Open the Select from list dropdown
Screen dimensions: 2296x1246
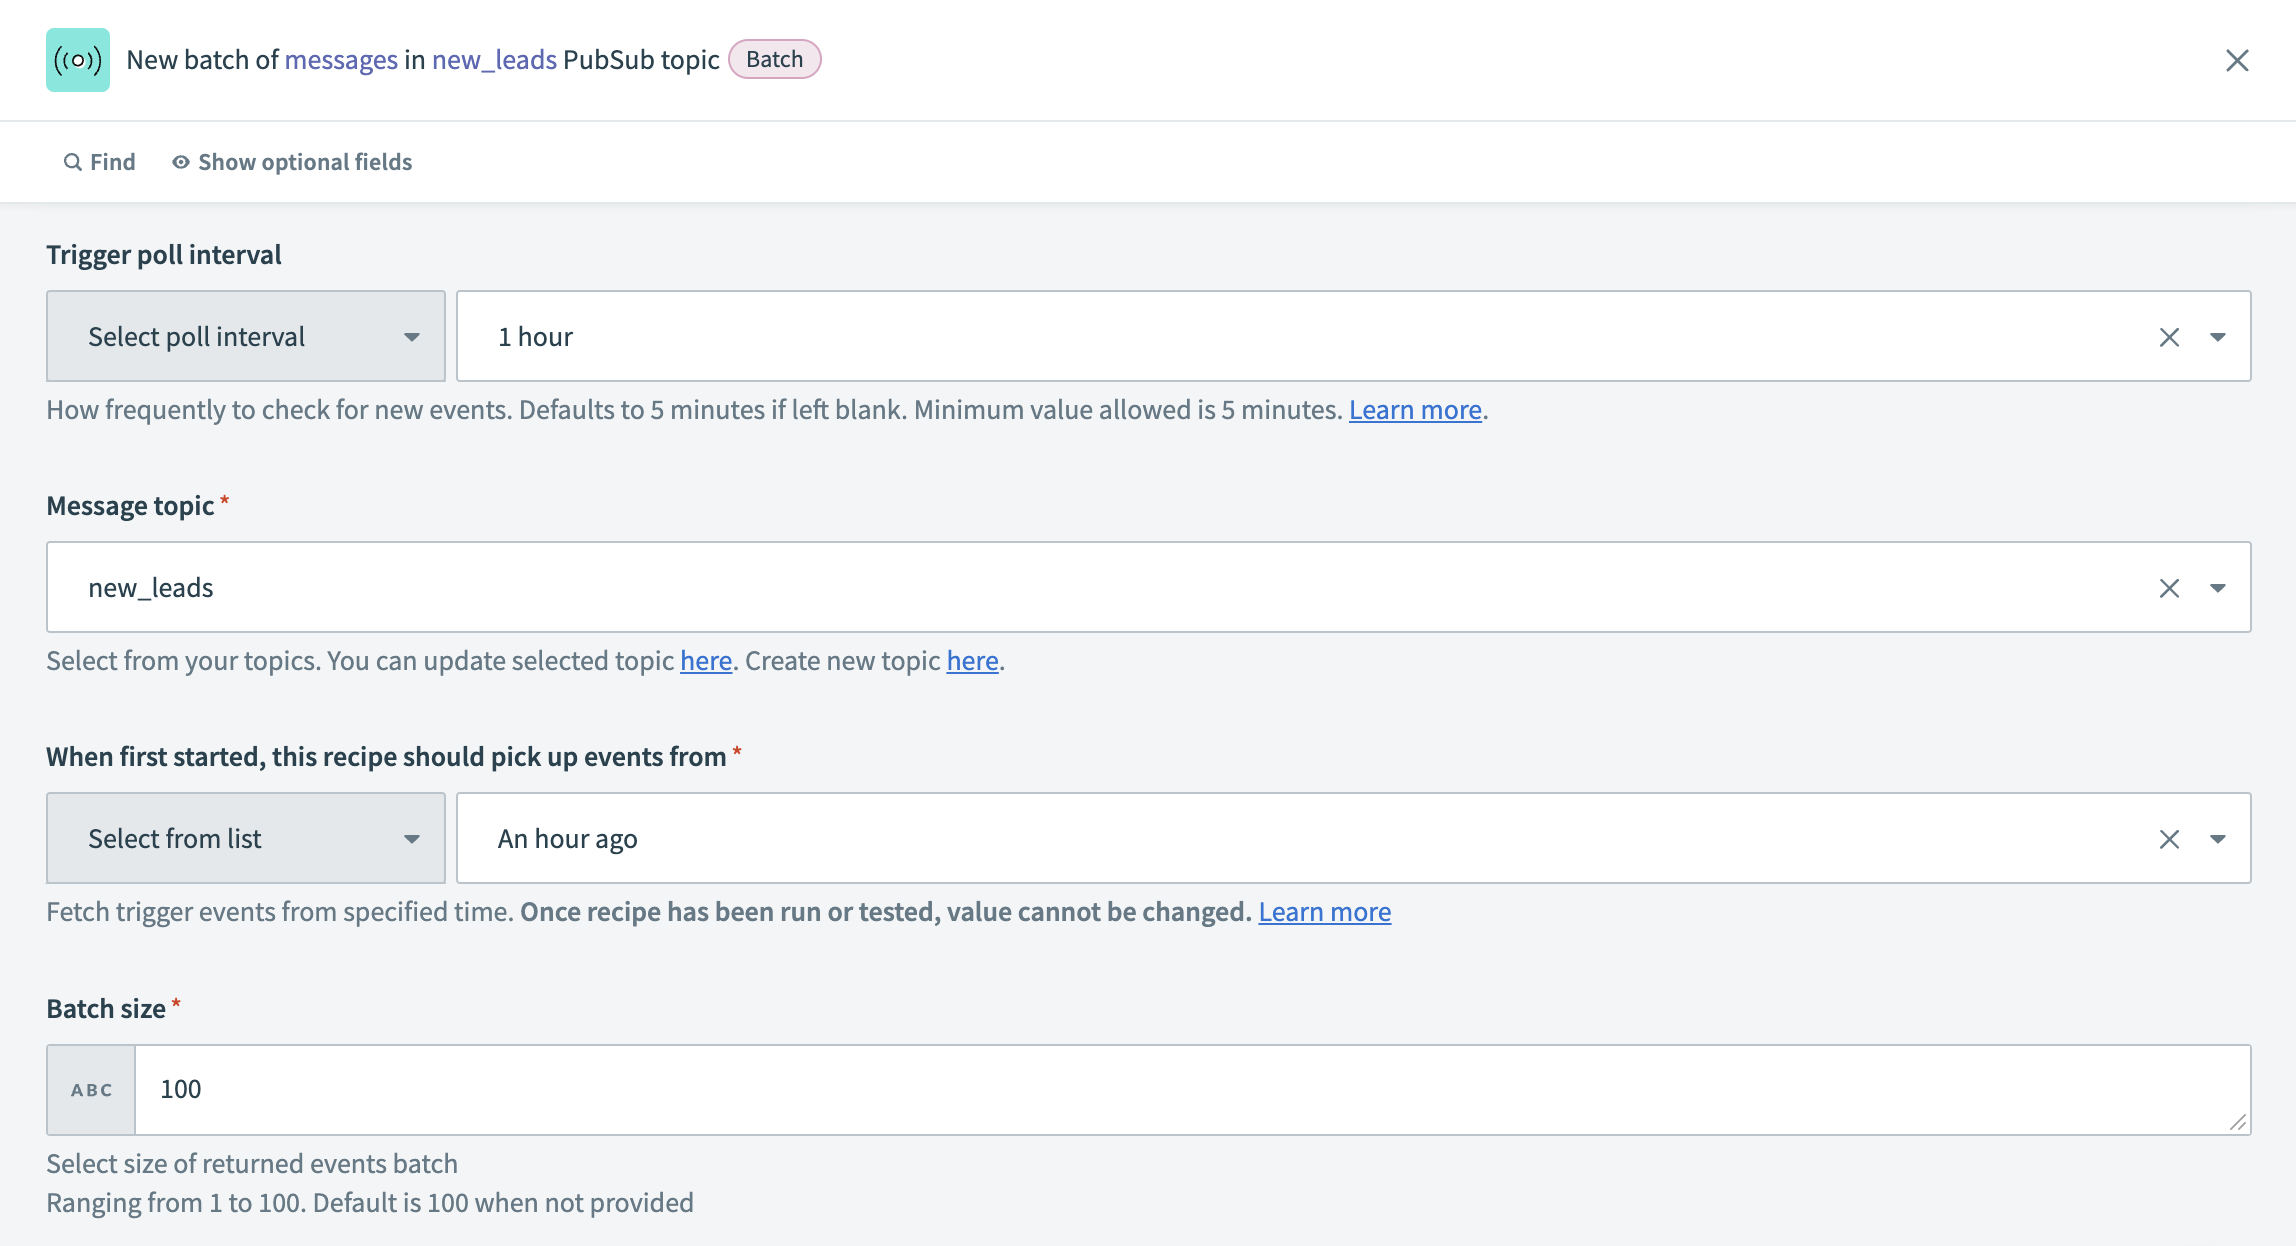point(245,838)
